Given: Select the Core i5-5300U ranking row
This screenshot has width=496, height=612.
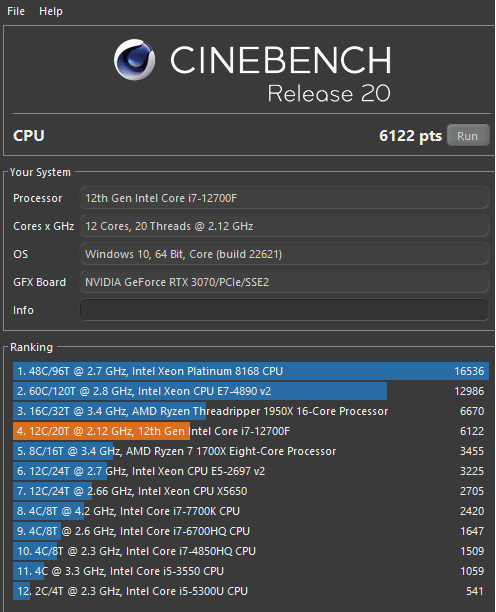Looking at the screenshot, I should pos(251,591).
